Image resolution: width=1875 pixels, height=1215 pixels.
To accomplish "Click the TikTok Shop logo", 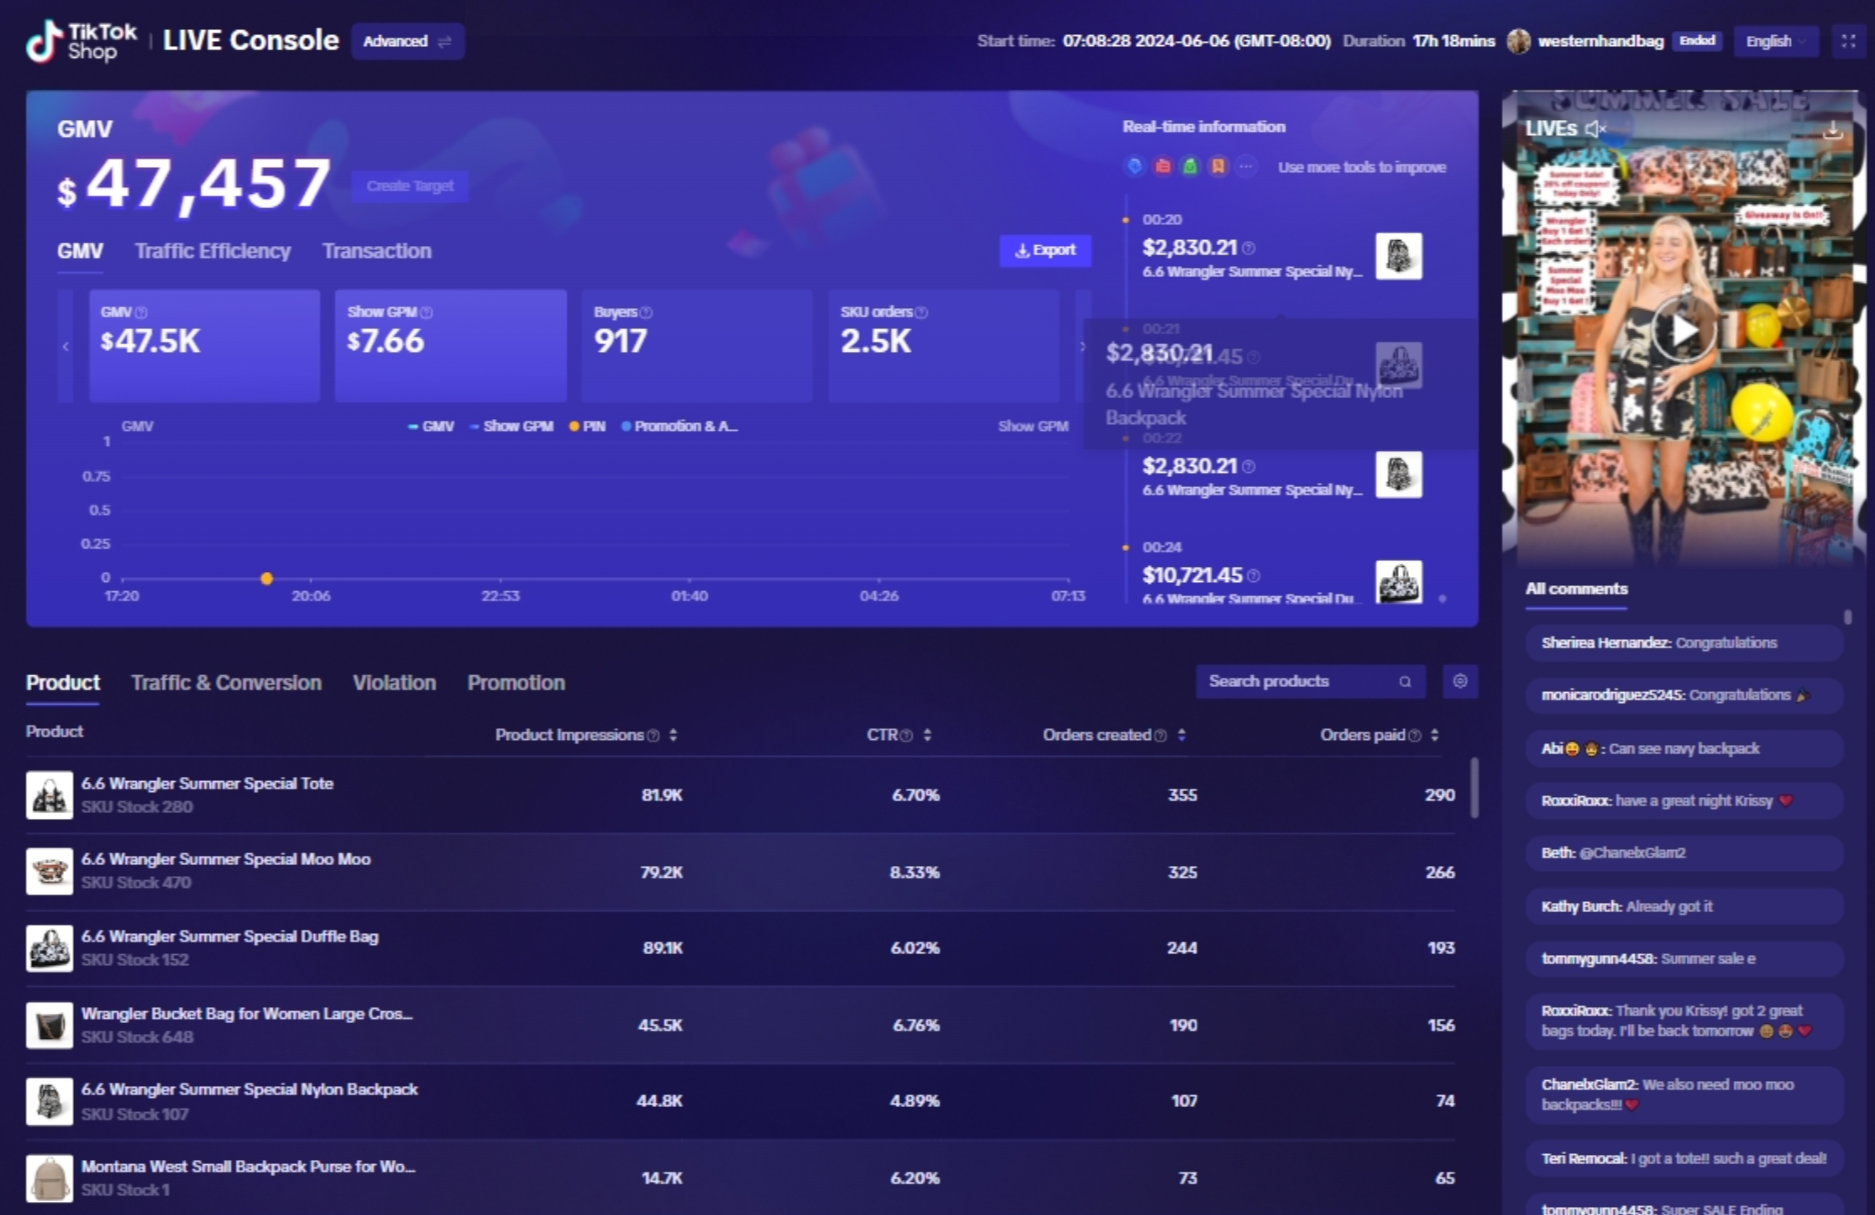I will (82, 41).
